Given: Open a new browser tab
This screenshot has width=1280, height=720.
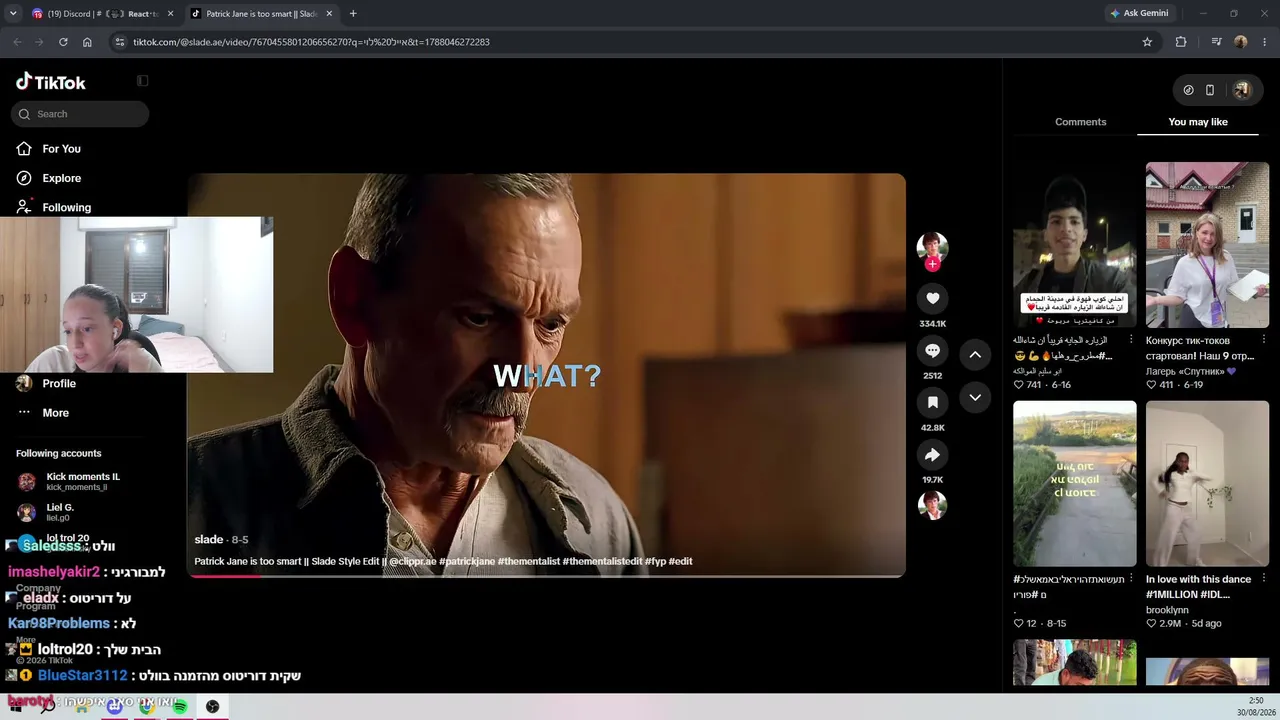Looking at the screenshot, I should 353,14.
